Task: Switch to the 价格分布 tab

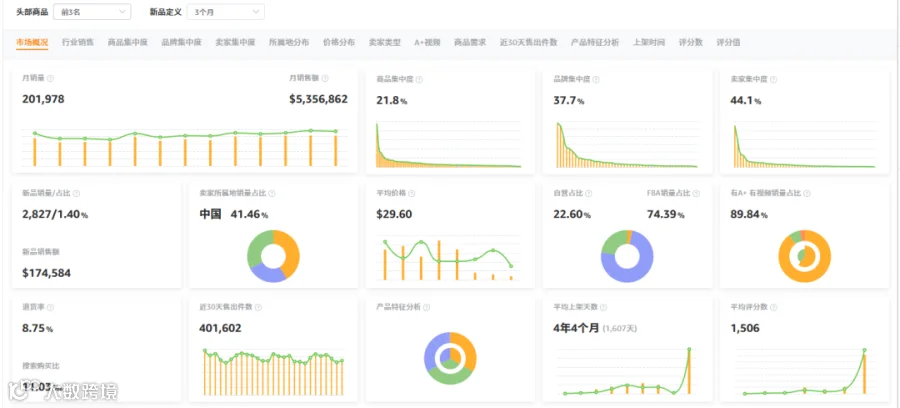Action: 339,42
